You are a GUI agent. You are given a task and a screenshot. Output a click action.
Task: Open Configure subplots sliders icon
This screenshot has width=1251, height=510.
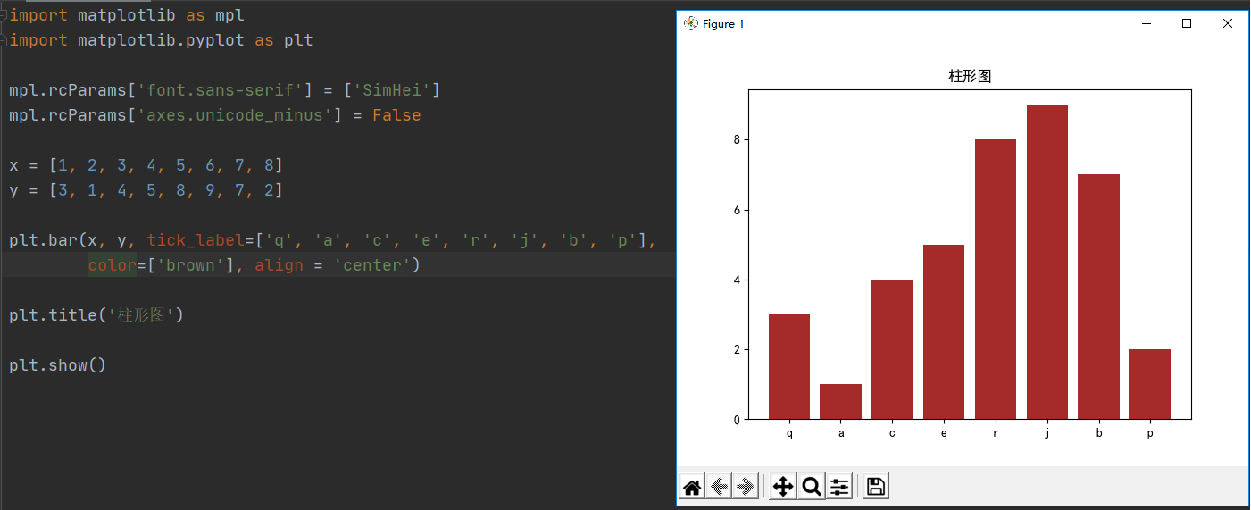tap(839, 487)
